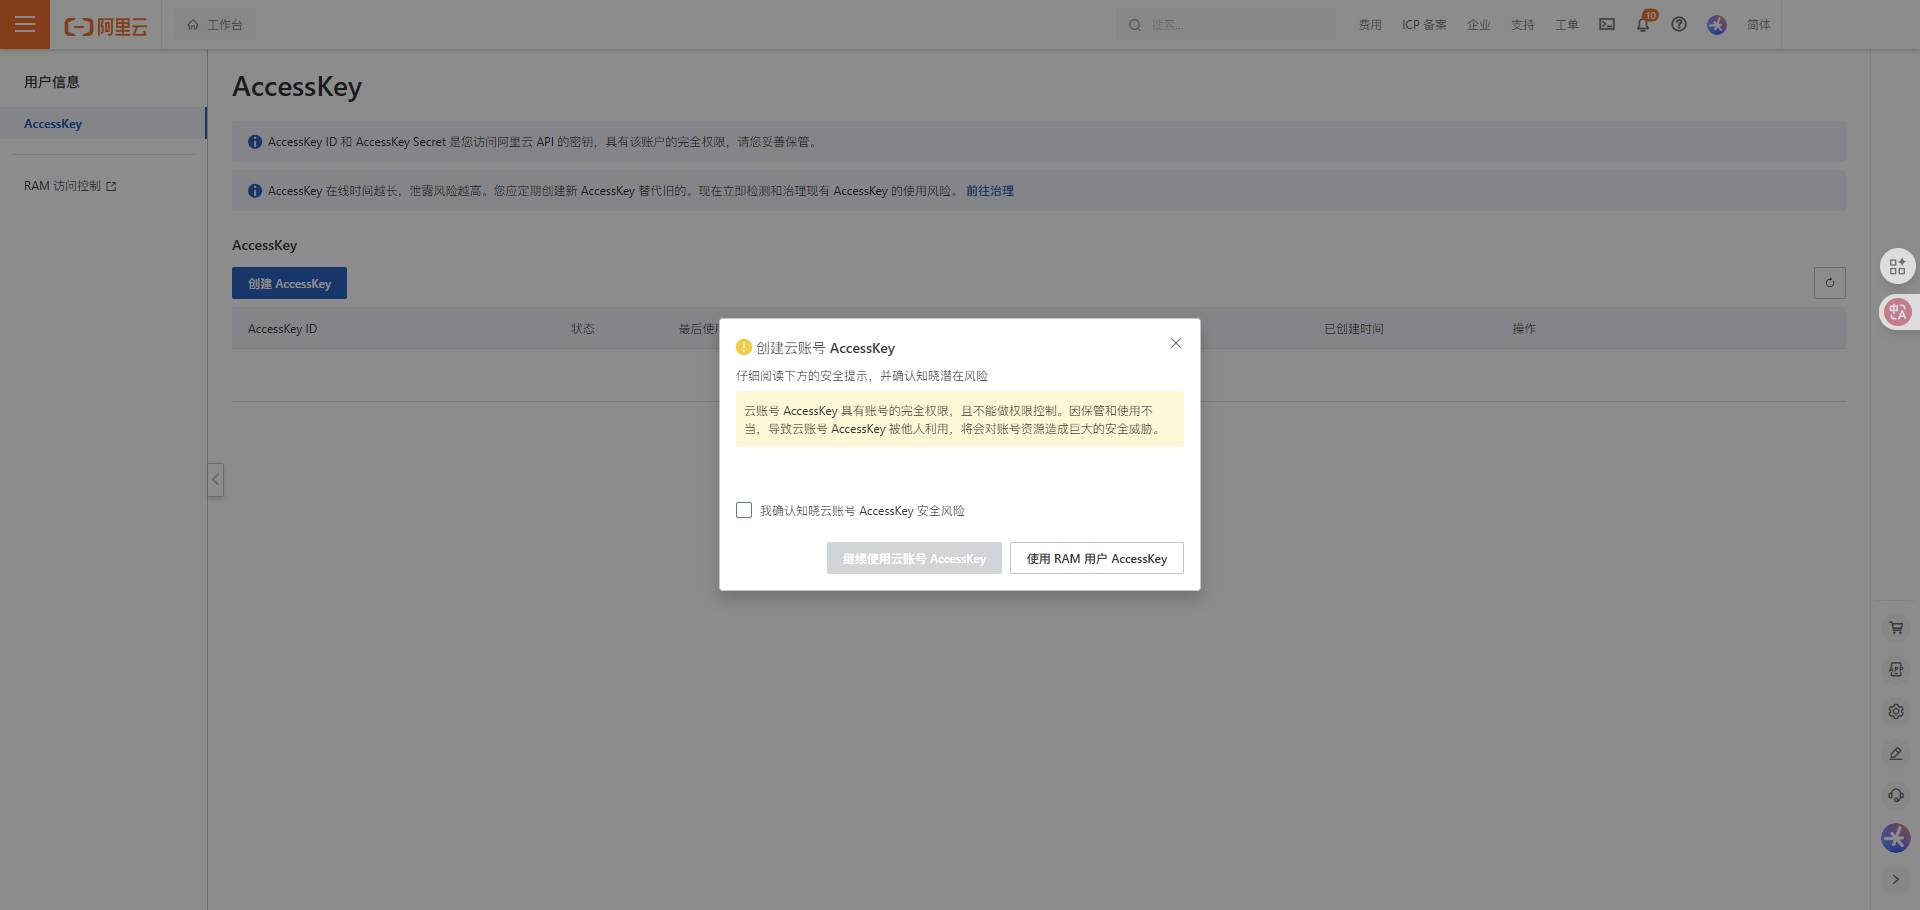The height and width of the screenshot is (910, 1920).
Task: Close the 创建云账号 AccessKey dialog
Action: click(1176, 343)
